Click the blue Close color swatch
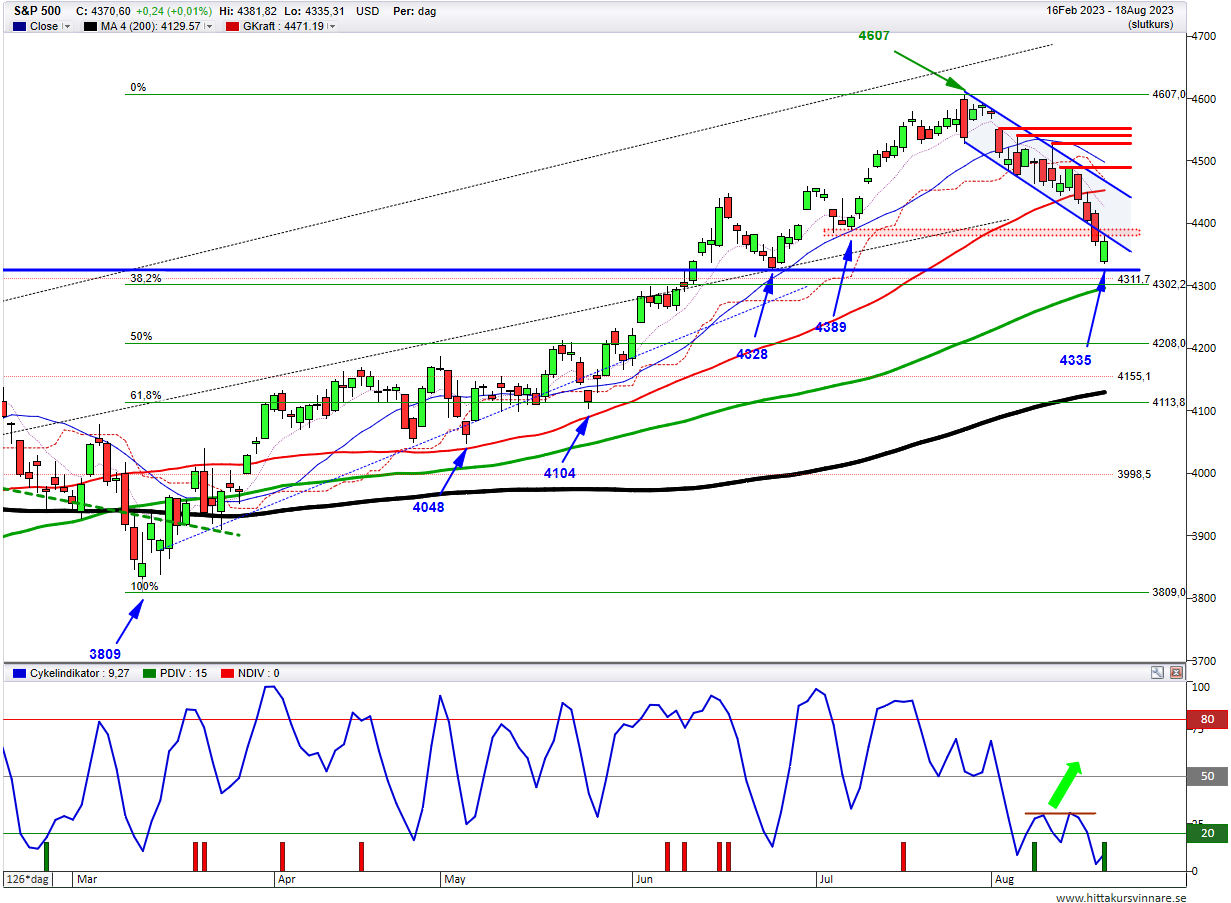The width and height of the screenshot is (1231, 903). (19, 27)
